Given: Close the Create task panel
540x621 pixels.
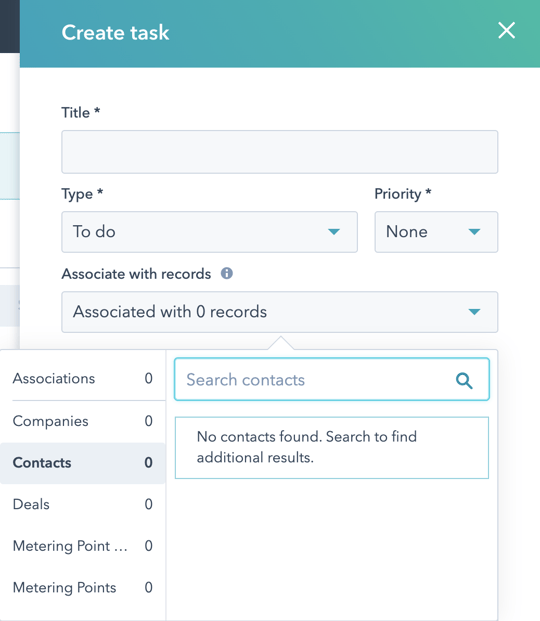Looking at the screenshot, I should pos(506,30).
